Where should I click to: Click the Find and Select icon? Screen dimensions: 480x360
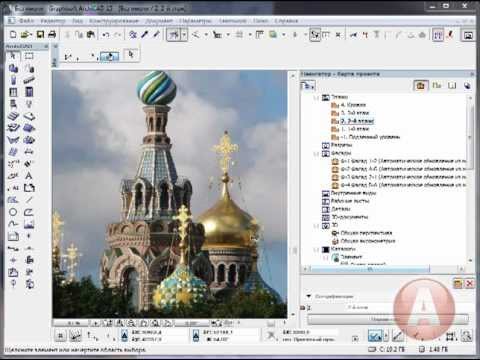133,34
